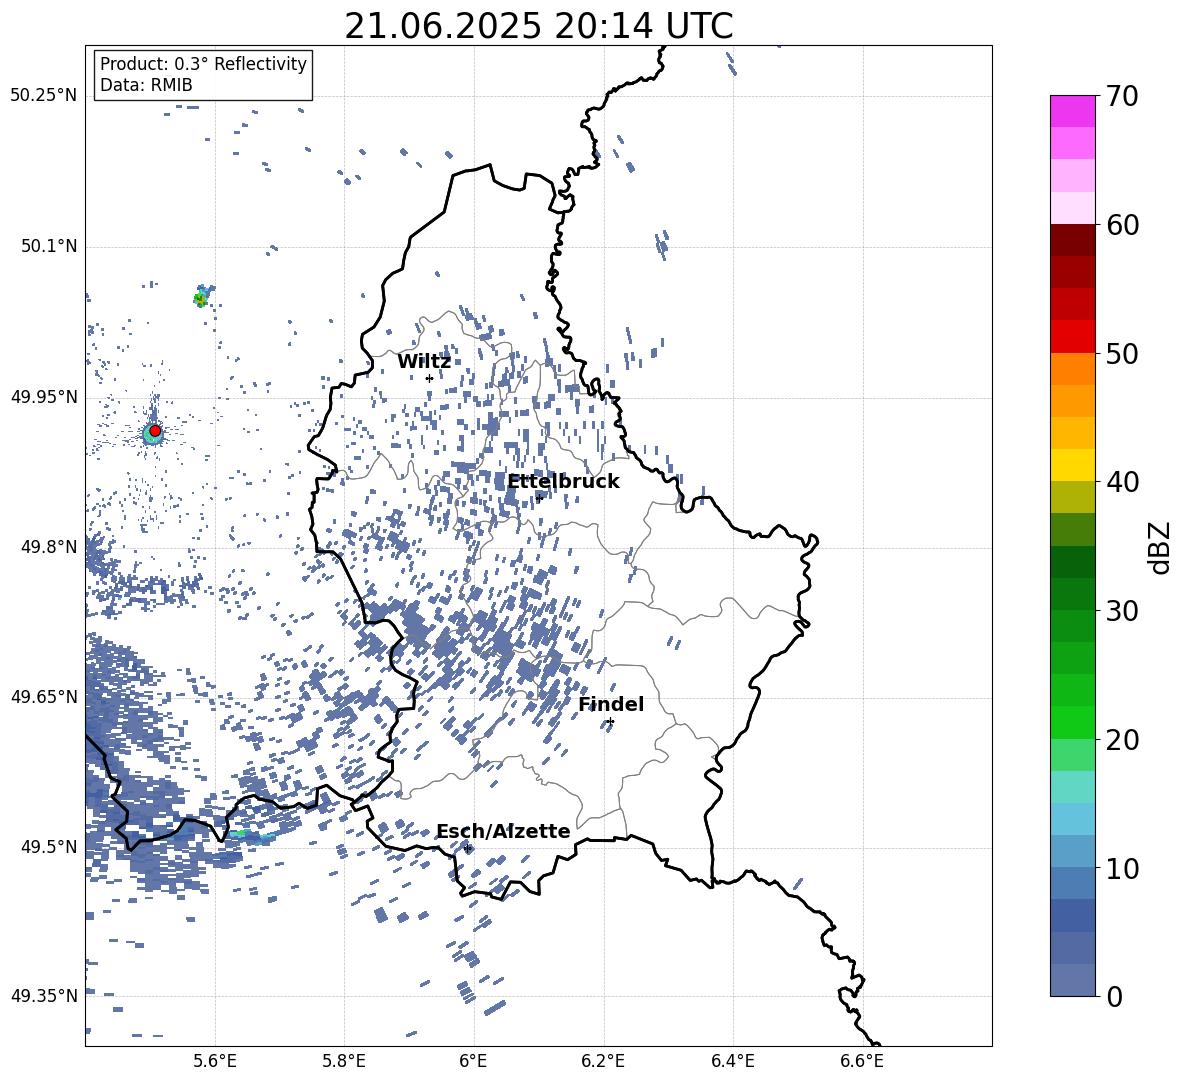
Task: Click the 49.5°N latitude label
Action: [49, 846]
